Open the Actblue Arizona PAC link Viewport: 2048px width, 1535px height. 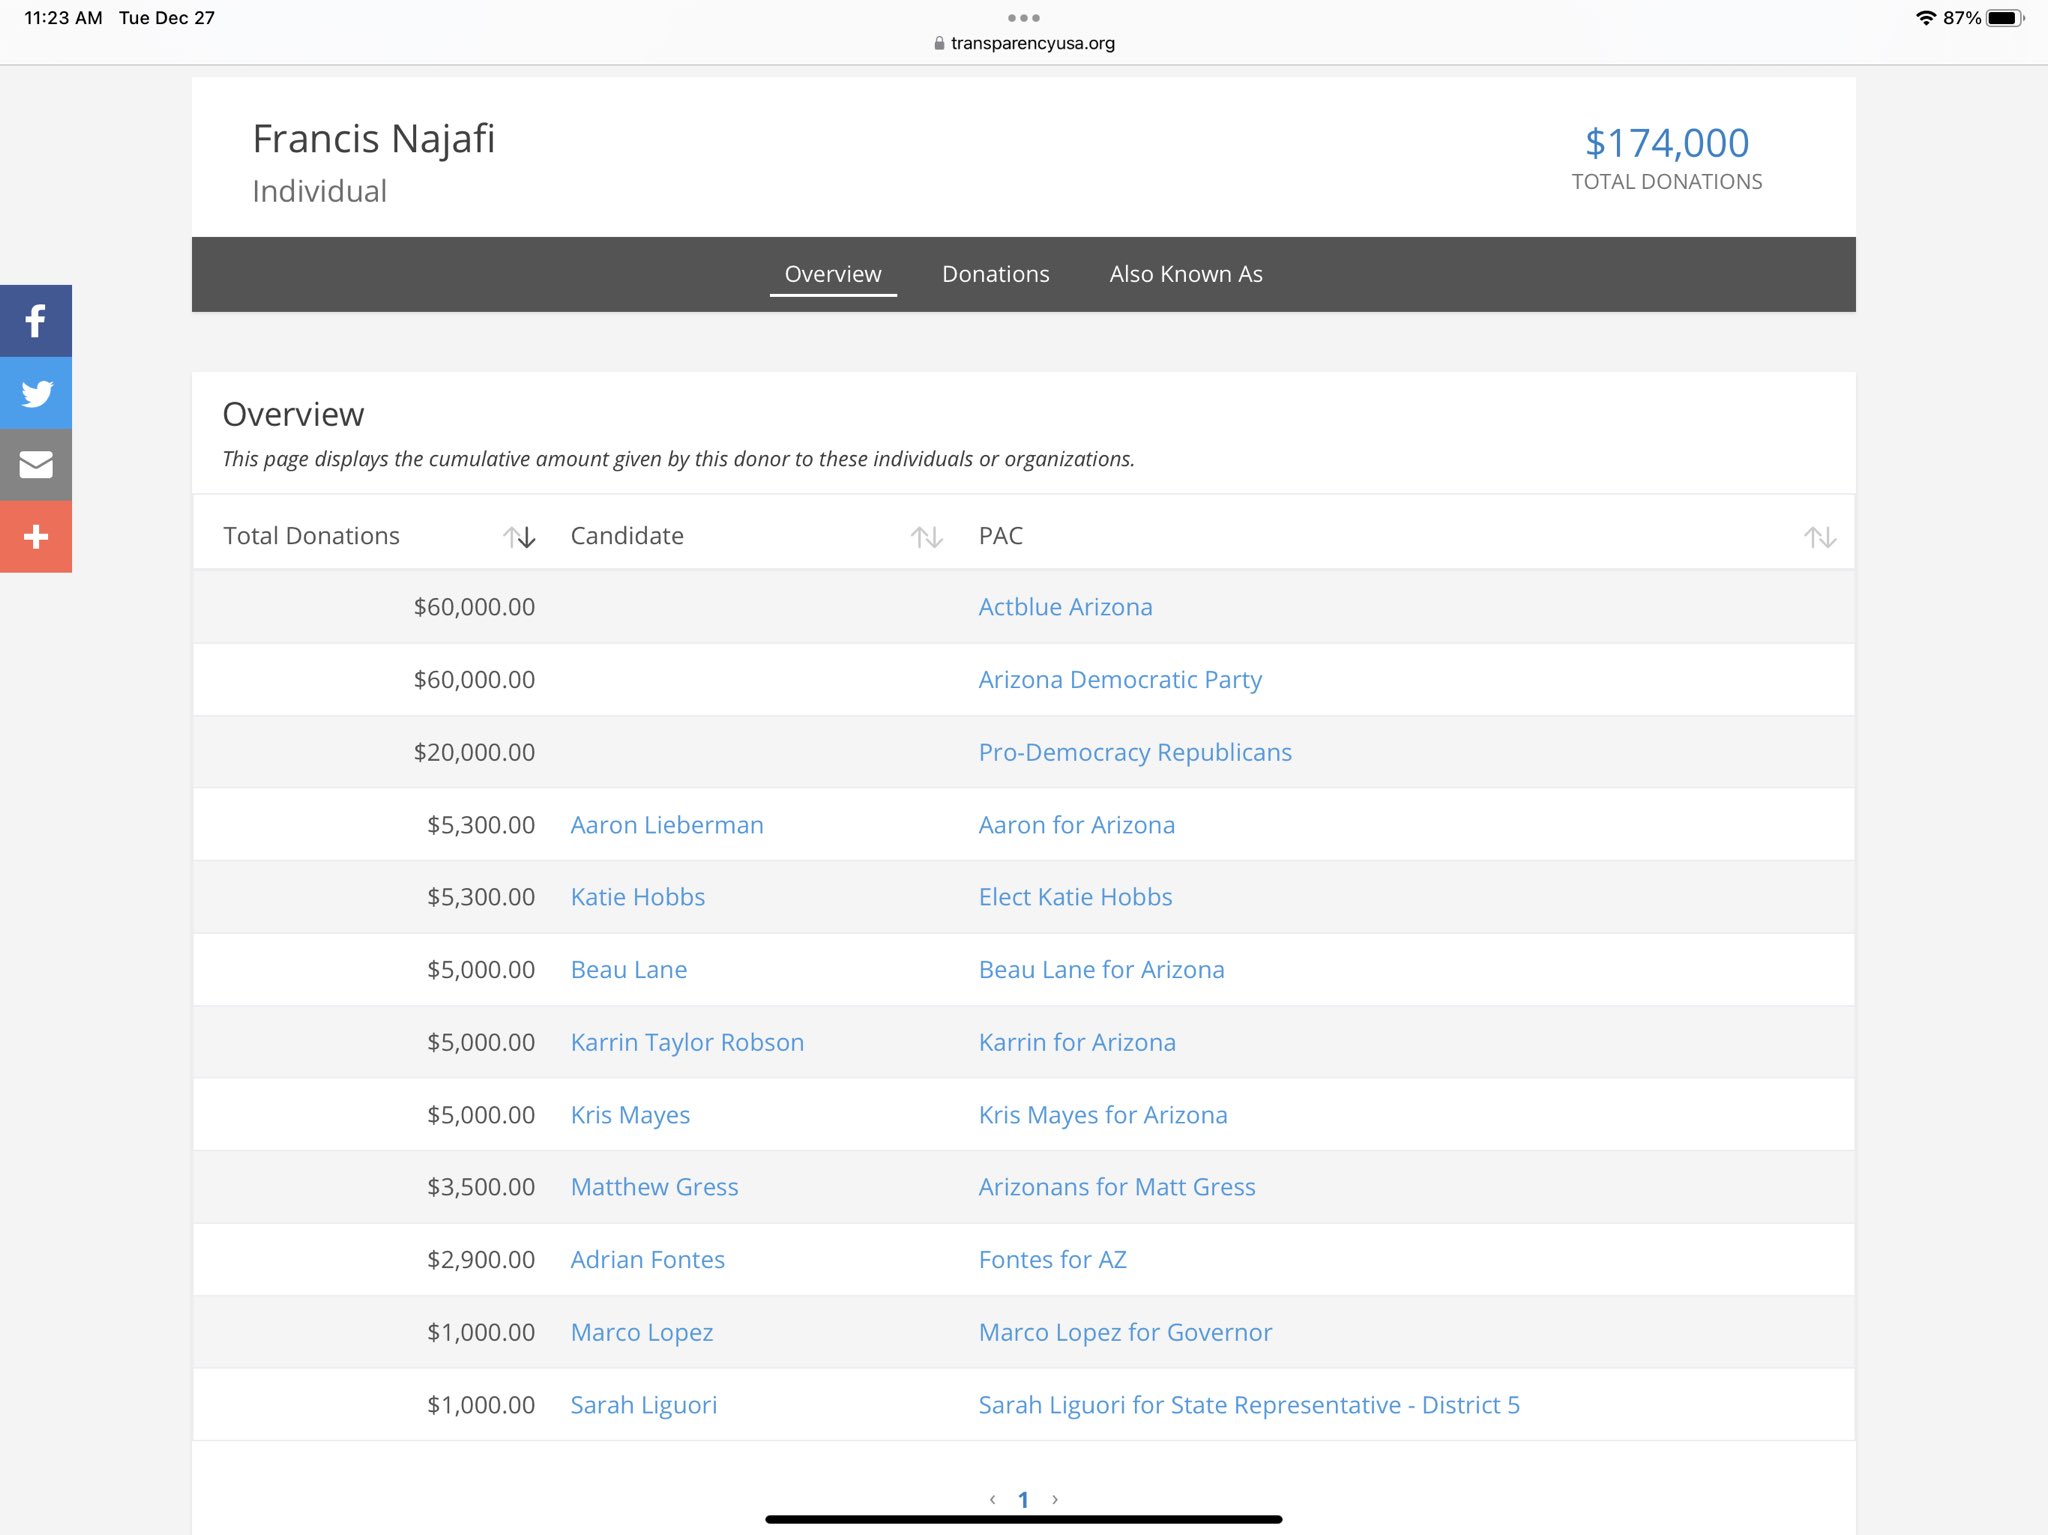click(x=1064, y=607)
